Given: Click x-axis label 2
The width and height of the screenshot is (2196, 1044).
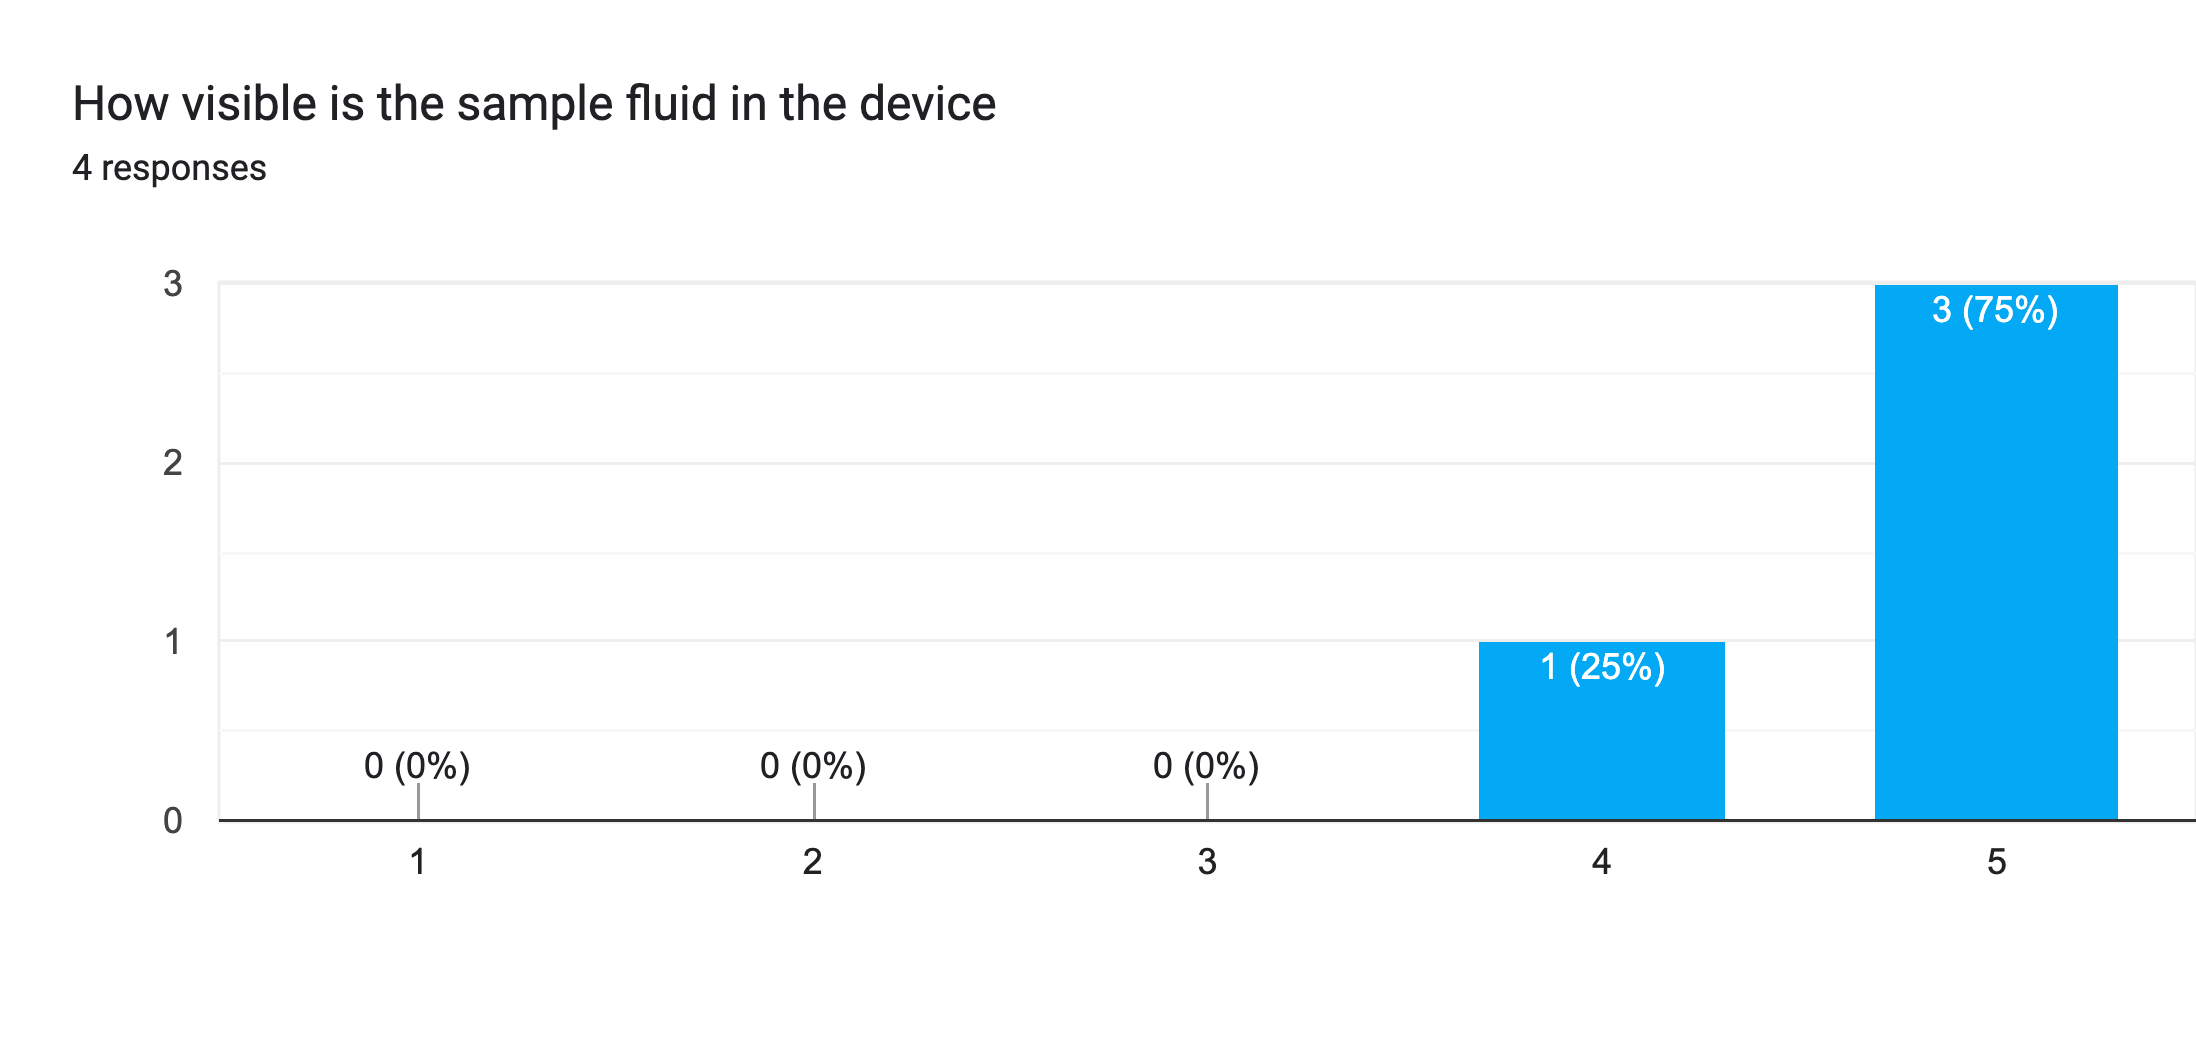Looking at the screenshot, I should click(813, 862).
